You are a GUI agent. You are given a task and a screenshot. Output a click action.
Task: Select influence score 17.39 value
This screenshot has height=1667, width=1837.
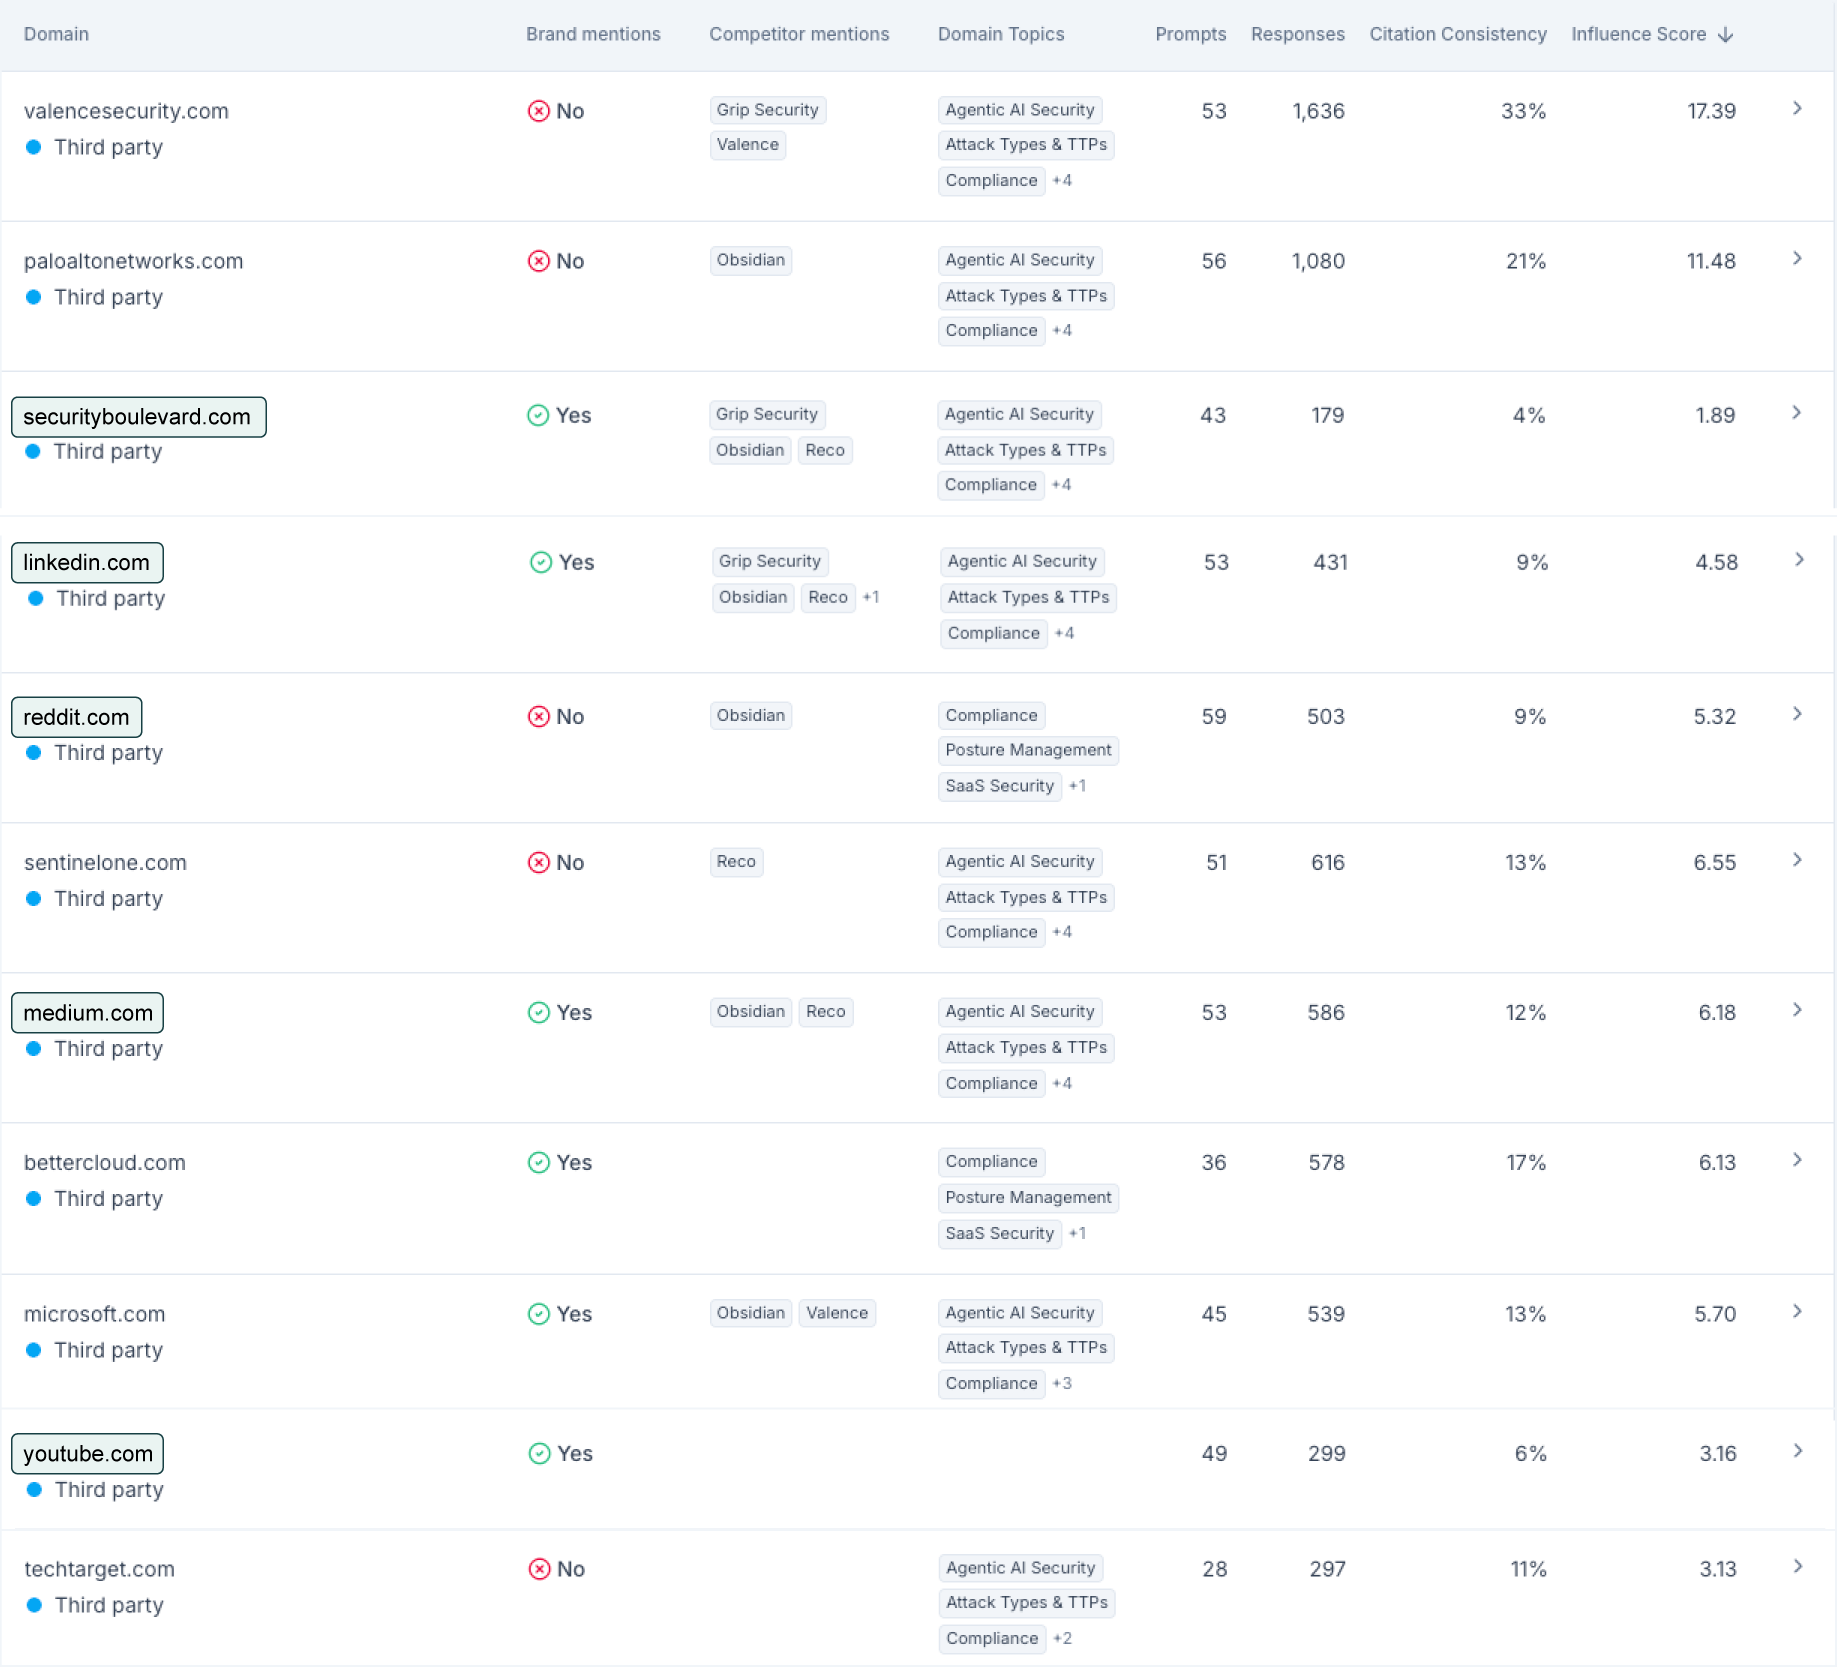1711,111
